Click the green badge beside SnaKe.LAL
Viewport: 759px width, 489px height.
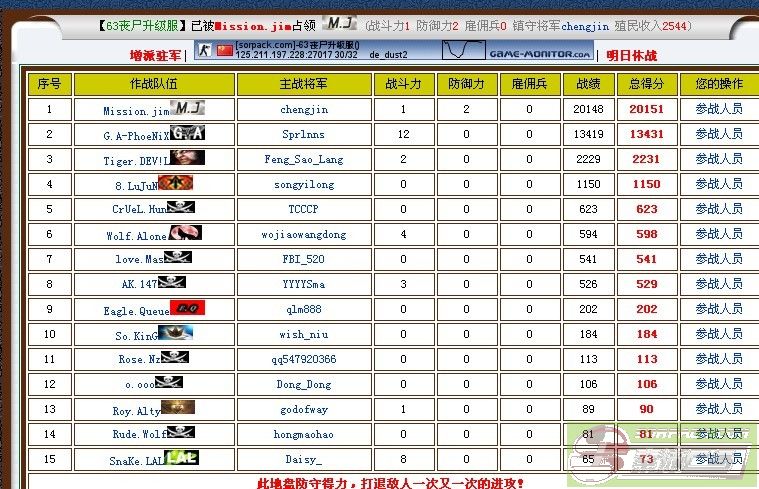(x=181, y=458)
